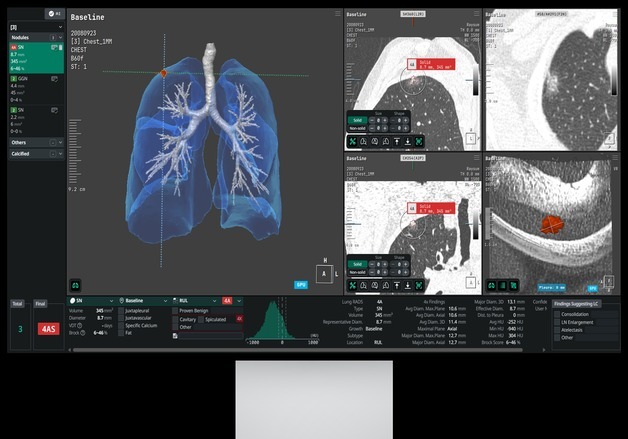
Task: Click the lung view icon below 3D viewport
Action: 75,284
